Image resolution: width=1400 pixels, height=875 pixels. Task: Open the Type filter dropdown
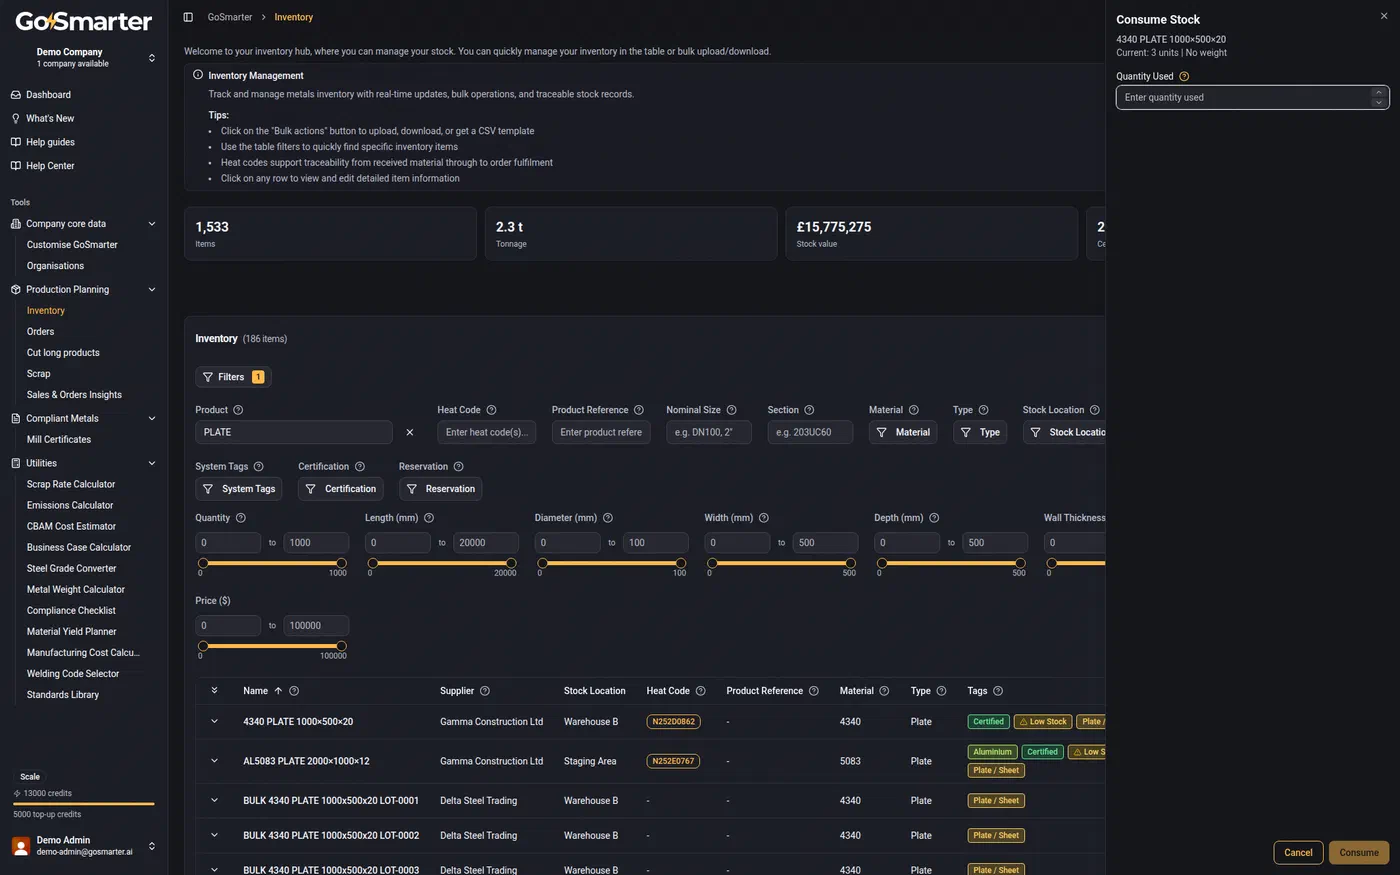(x=980, y=432)
